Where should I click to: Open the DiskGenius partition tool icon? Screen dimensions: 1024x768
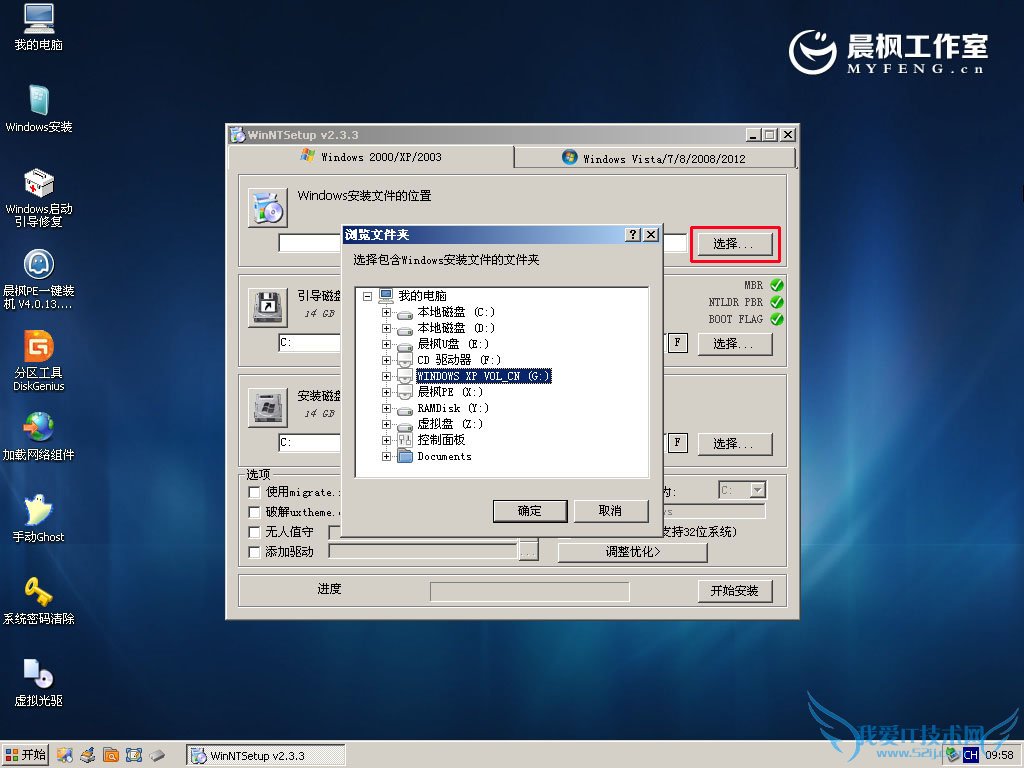(x=39, y=348)
